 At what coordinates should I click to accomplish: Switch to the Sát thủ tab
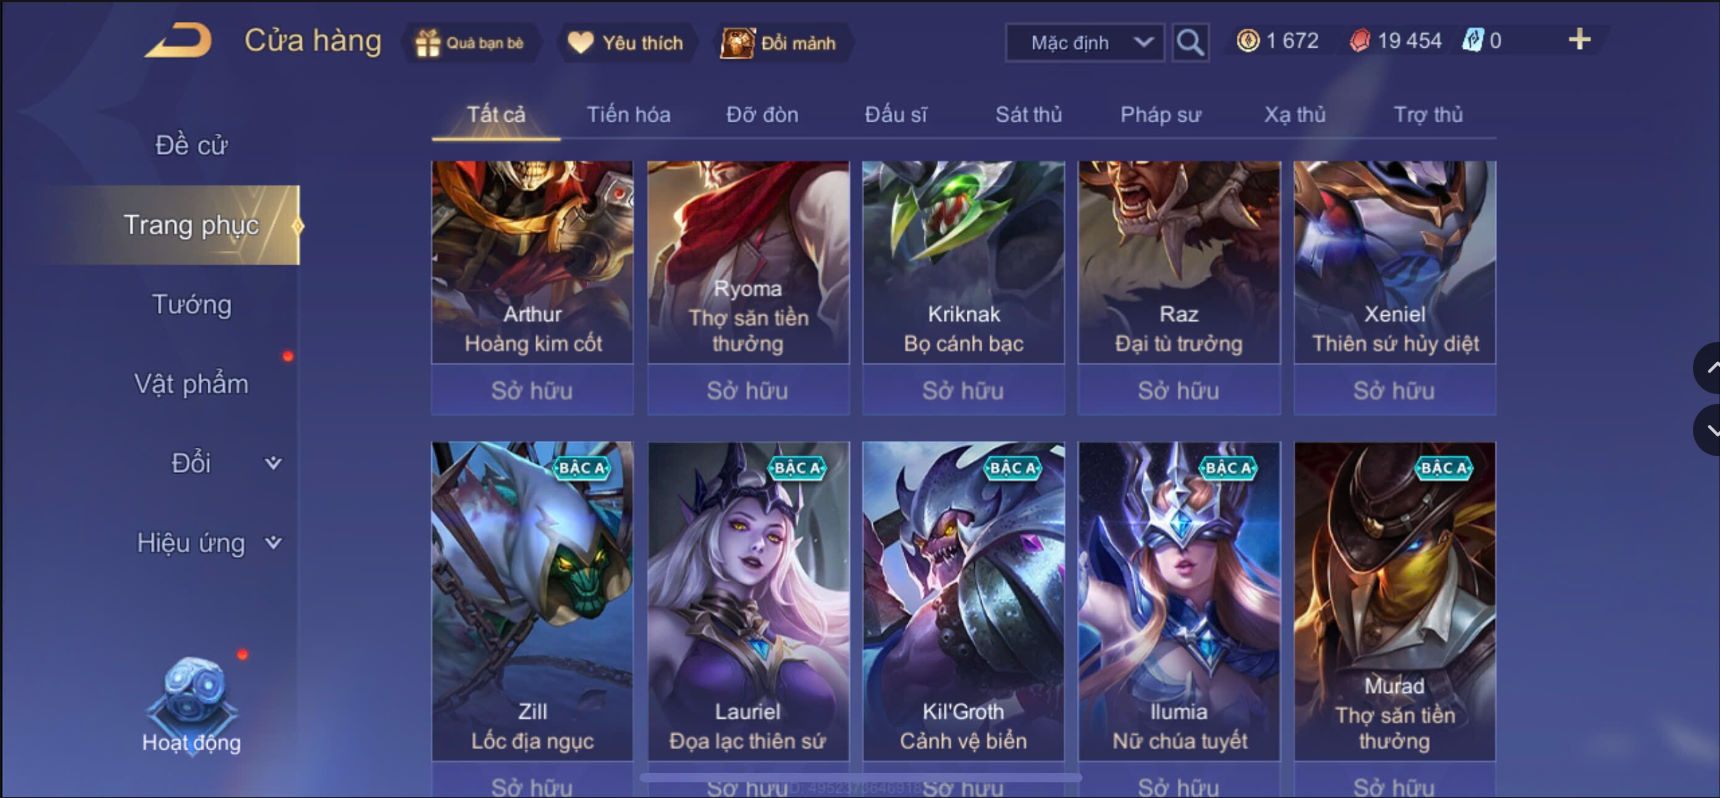[x=1028, y=115]
